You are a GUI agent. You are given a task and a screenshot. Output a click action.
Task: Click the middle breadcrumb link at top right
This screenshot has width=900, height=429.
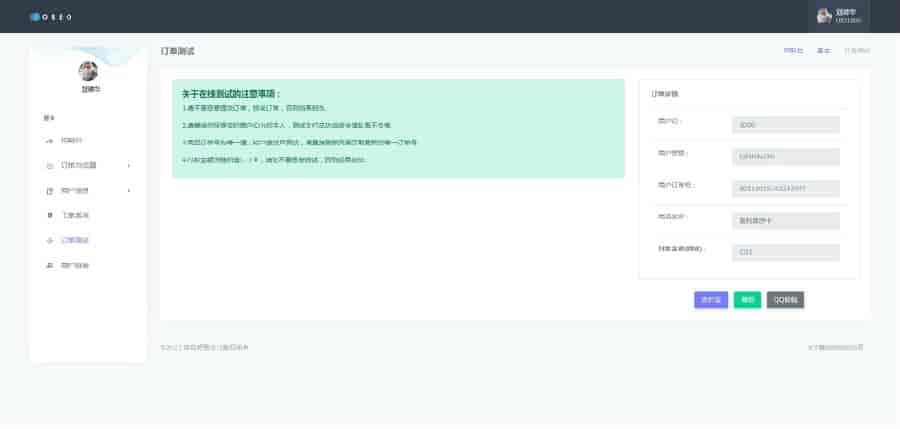coord(824,51)
